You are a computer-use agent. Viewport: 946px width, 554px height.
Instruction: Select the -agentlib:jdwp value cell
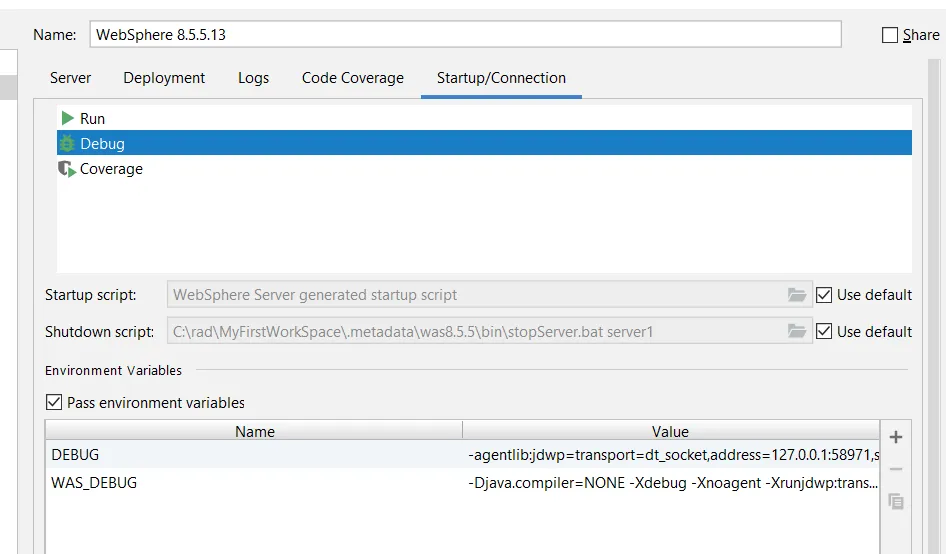pyautogui.click(x=671, y=454)
